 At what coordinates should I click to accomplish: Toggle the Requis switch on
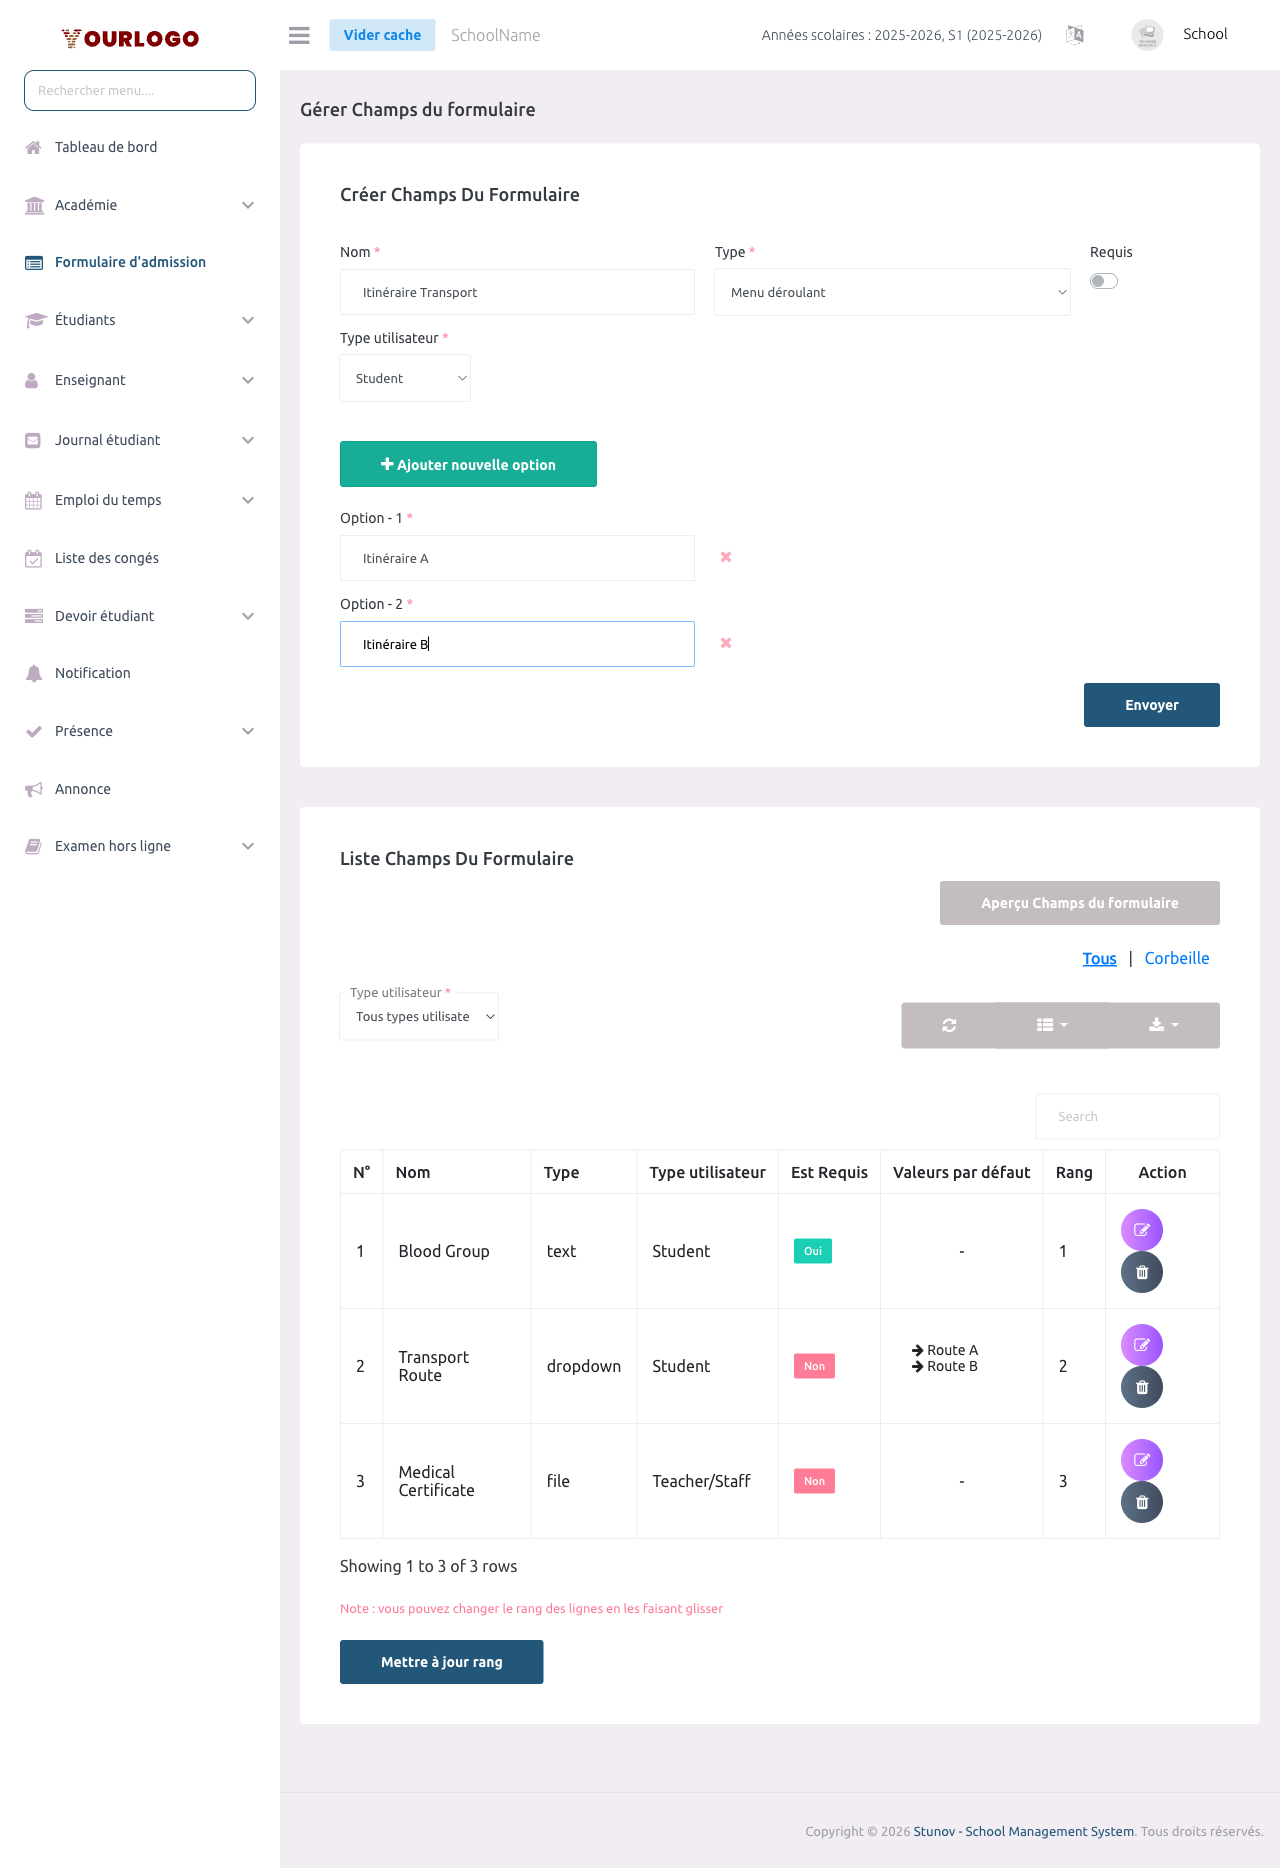pyautogui.click(x=1104, y=281)
